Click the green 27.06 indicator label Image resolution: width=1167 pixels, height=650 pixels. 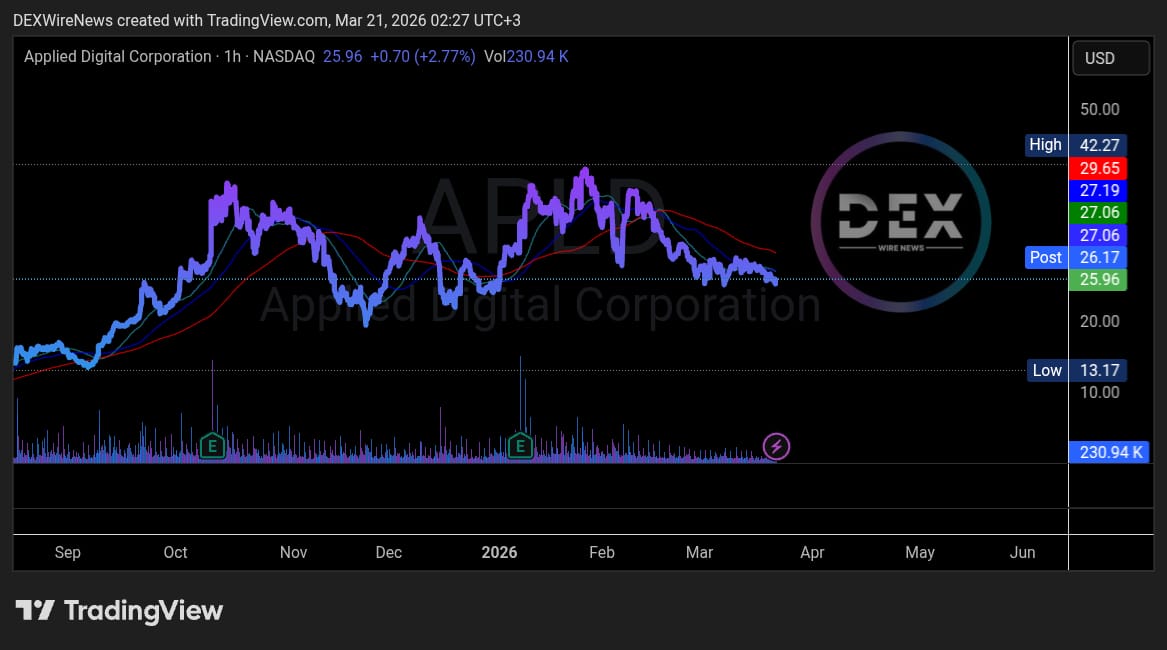click(1099, 213)
